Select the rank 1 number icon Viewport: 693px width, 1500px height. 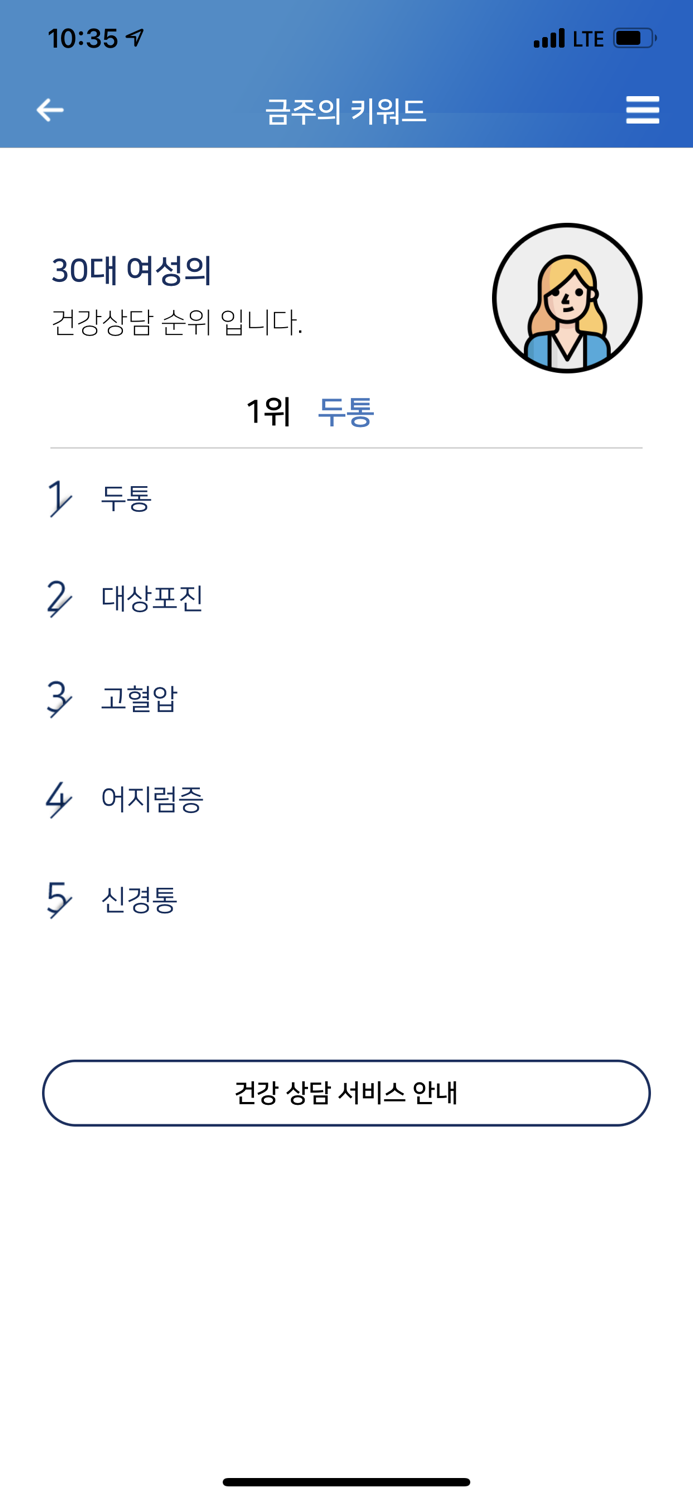point(58,497)
